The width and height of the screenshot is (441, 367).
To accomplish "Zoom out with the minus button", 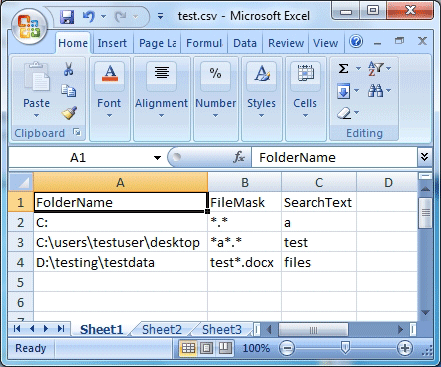I will (287, 348).
